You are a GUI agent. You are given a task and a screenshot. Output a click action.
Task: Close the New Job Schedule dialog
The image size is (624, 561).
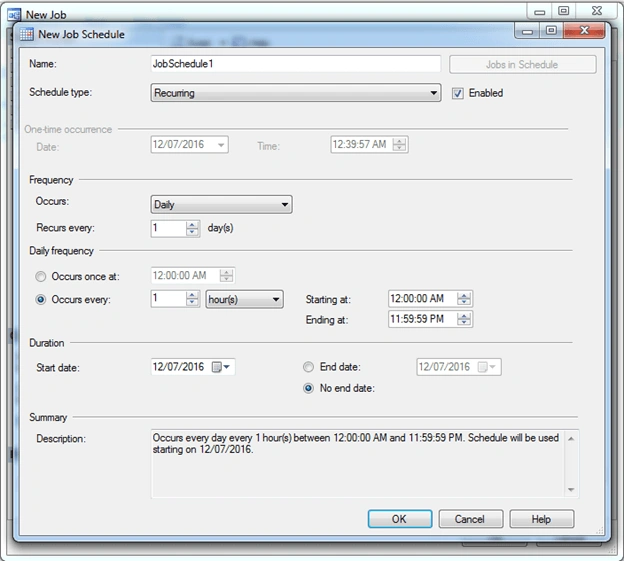(584, 31)
